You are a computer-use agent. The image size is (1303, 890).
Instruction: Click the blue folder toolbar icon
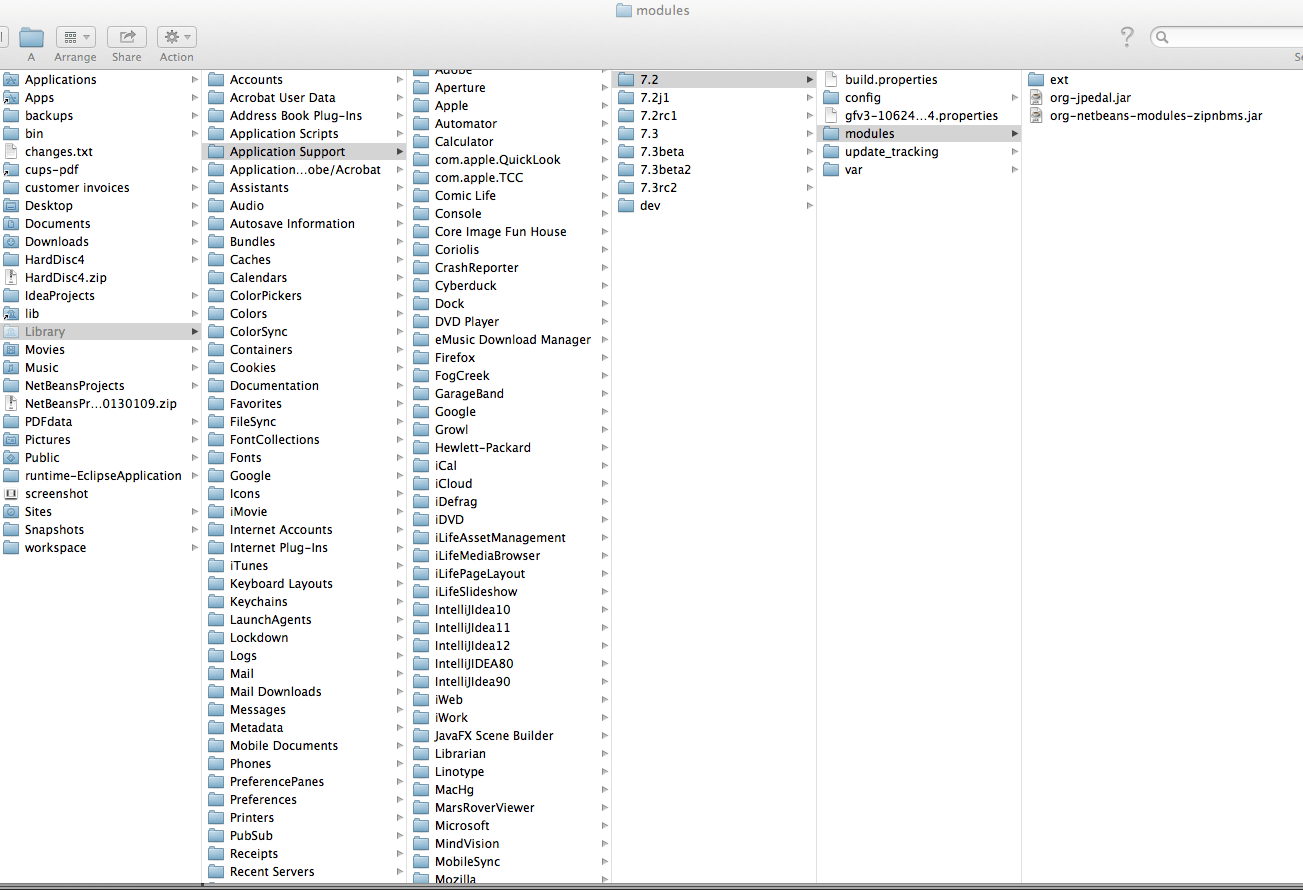(x=32, y=37)
